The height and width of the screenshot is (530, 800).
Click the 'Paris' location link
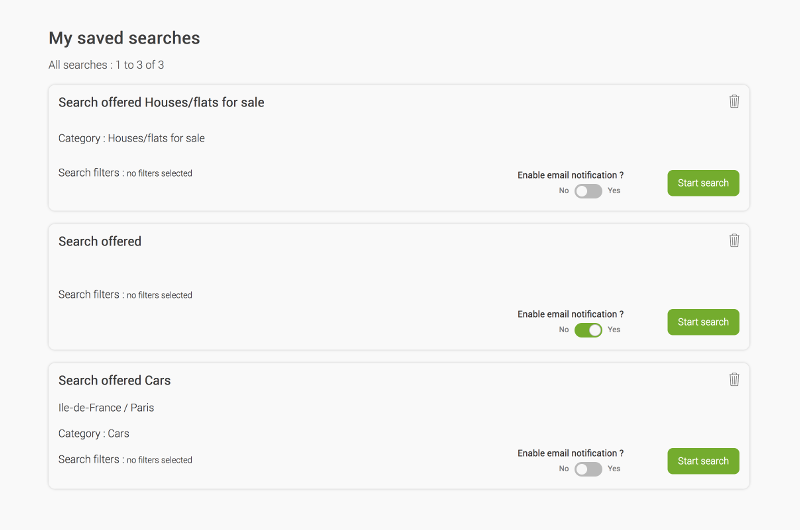[x=142, y=408]
